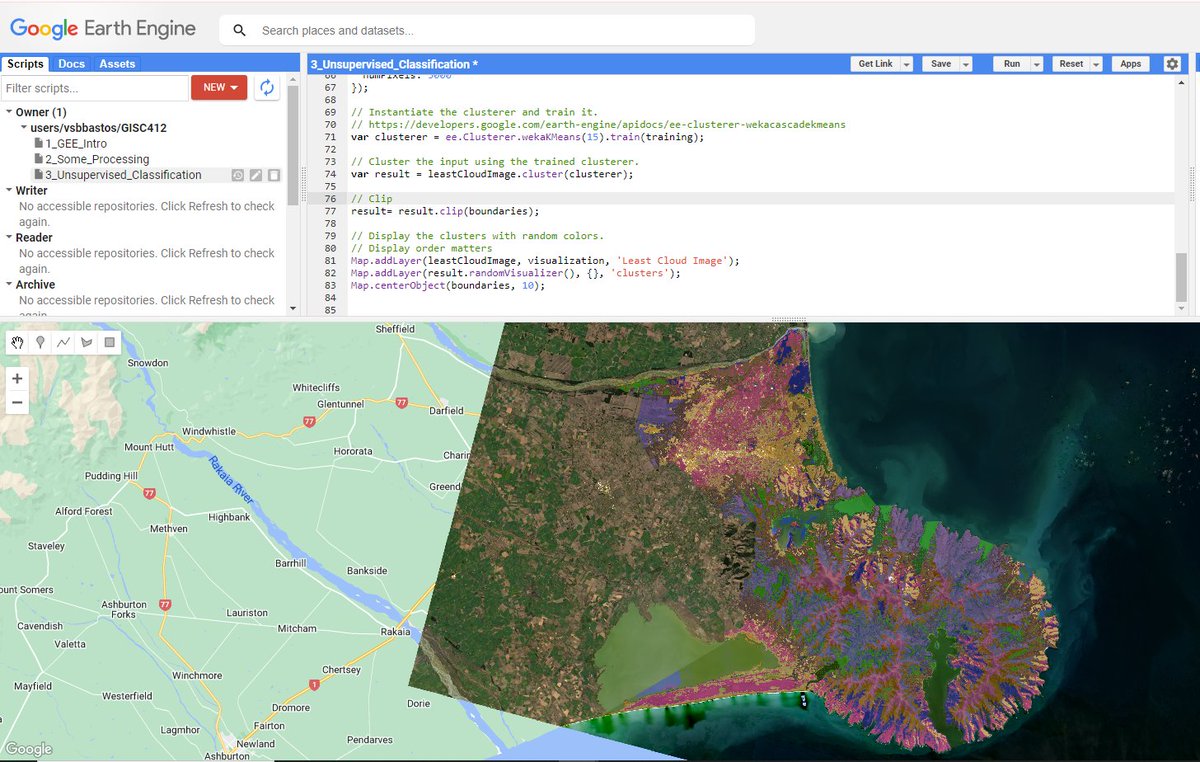Viewport: 1200px width, 762px height.
Task: Open the 1_GEE_Intro script
Action: coord(75,143)
